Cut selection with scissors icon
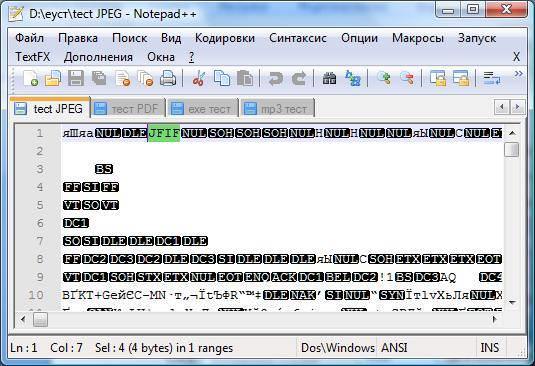This screenshot has width=535, height=366. (x=199, y=78)
